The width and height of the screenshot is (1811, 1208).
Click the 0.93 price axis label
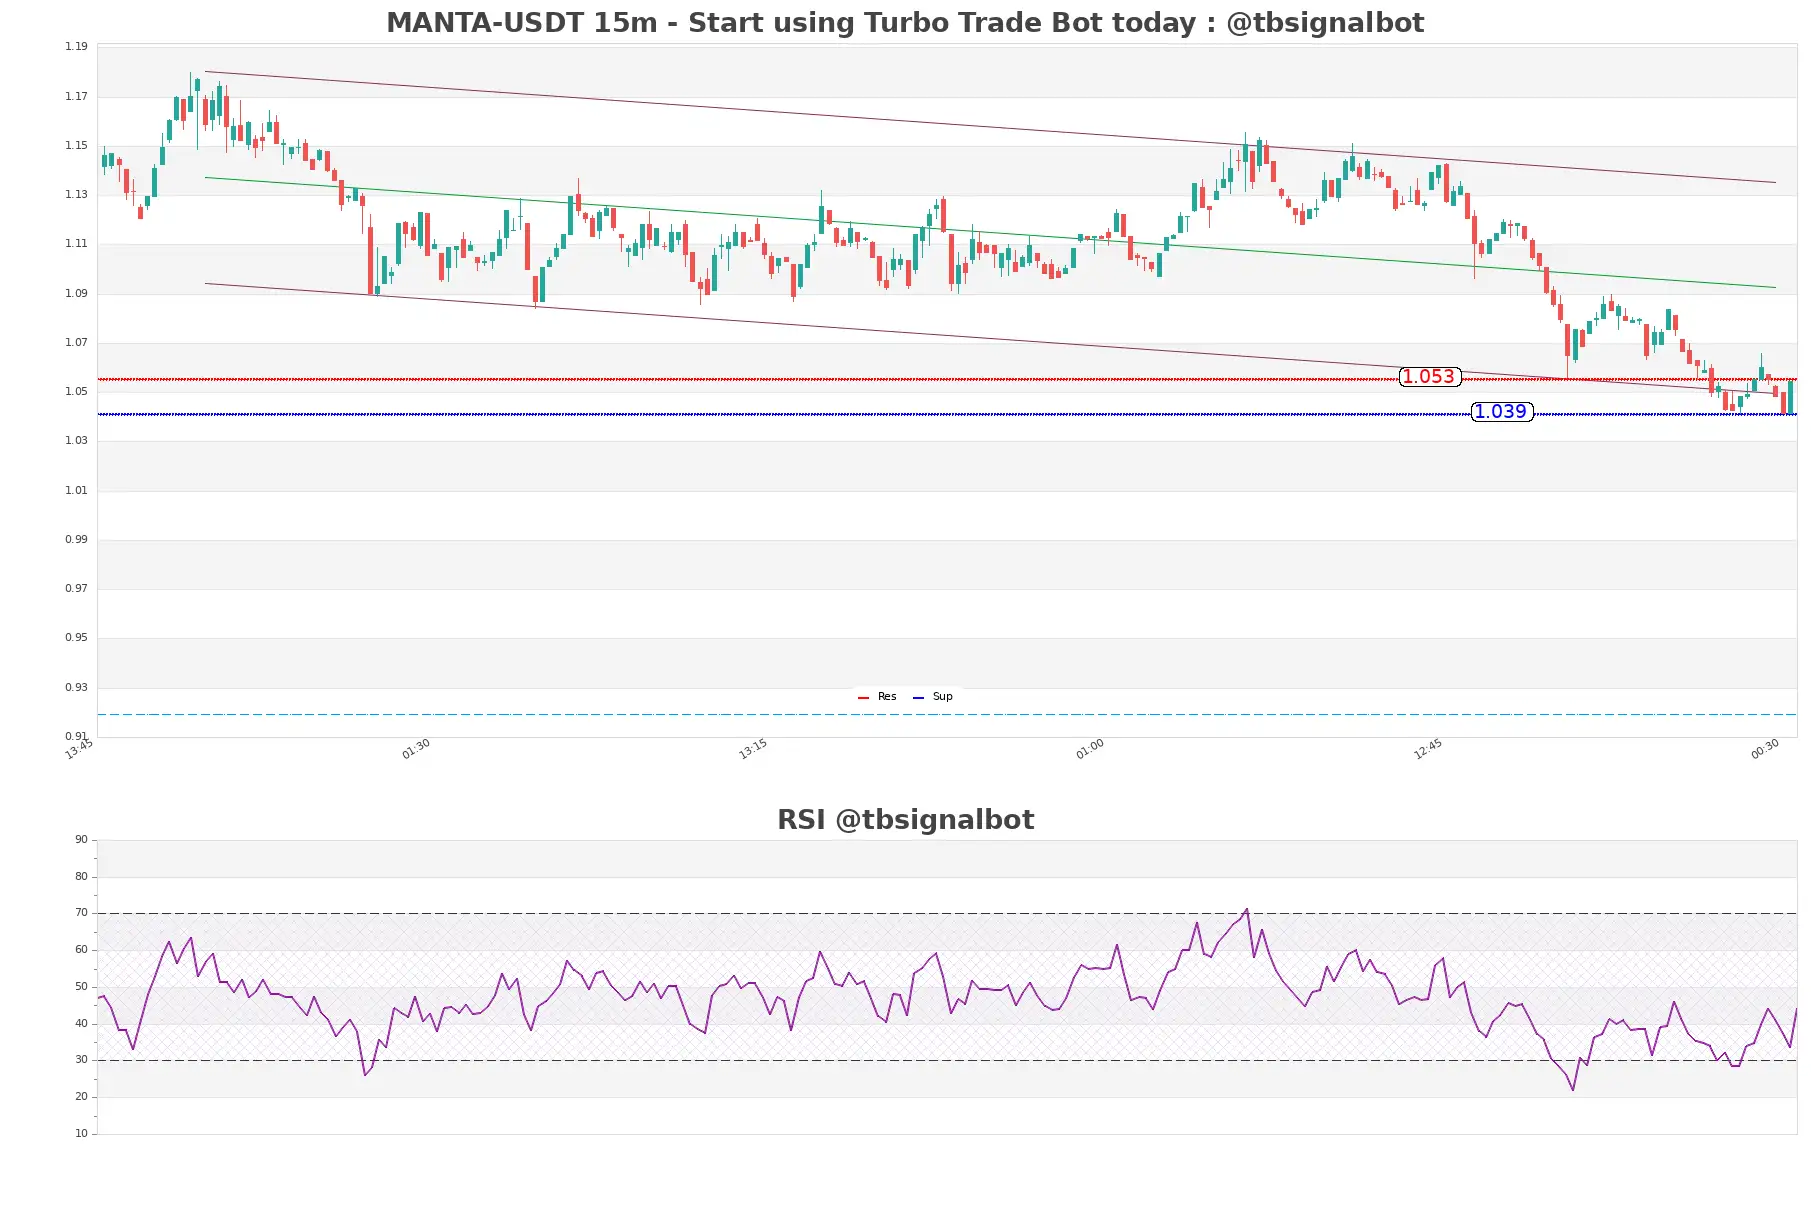[x=76, y=688]
